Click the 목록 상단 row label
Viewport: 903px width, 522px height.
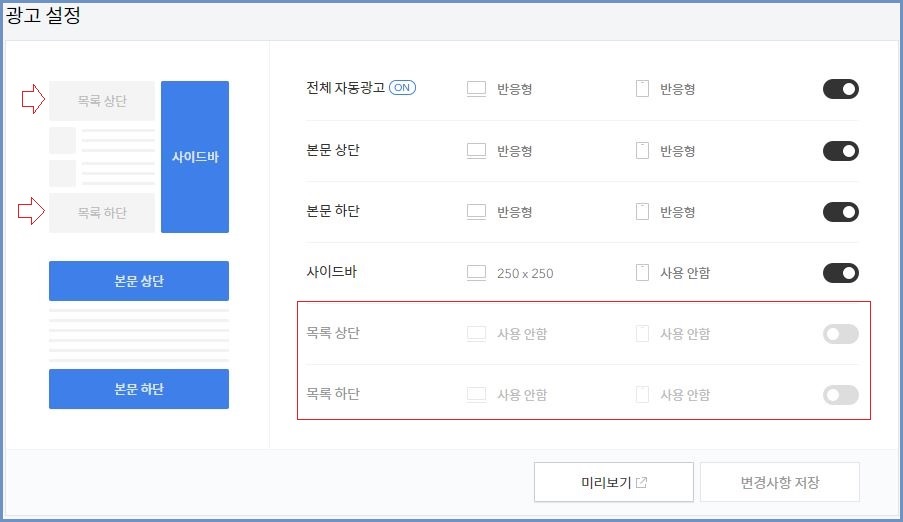tap(333, 333)
